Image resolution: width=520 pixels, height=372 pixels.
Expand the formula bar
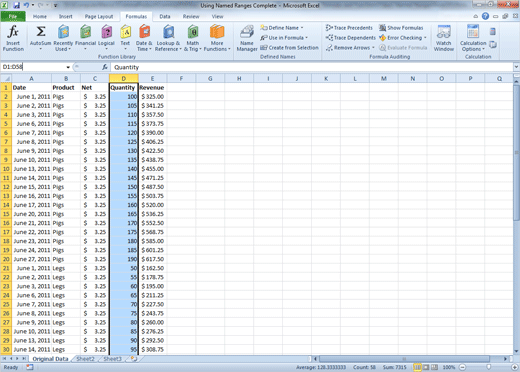[516, 67]
